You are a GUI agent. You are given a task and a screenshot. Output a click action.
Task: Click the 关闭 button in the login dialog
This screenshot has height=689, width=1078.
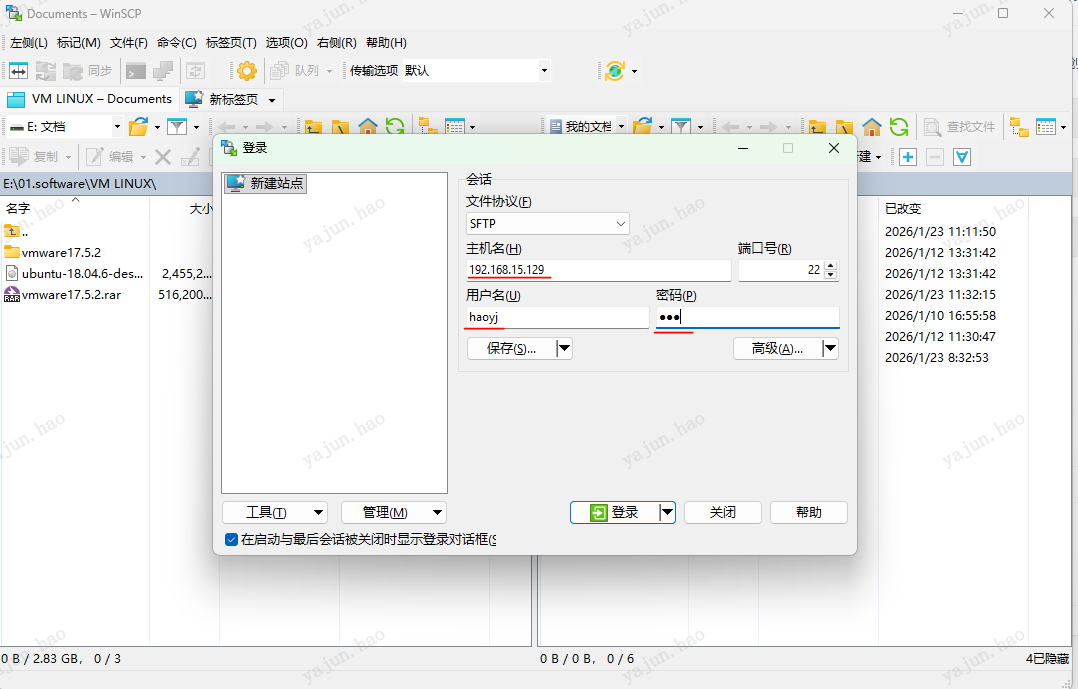pos(723,512)
